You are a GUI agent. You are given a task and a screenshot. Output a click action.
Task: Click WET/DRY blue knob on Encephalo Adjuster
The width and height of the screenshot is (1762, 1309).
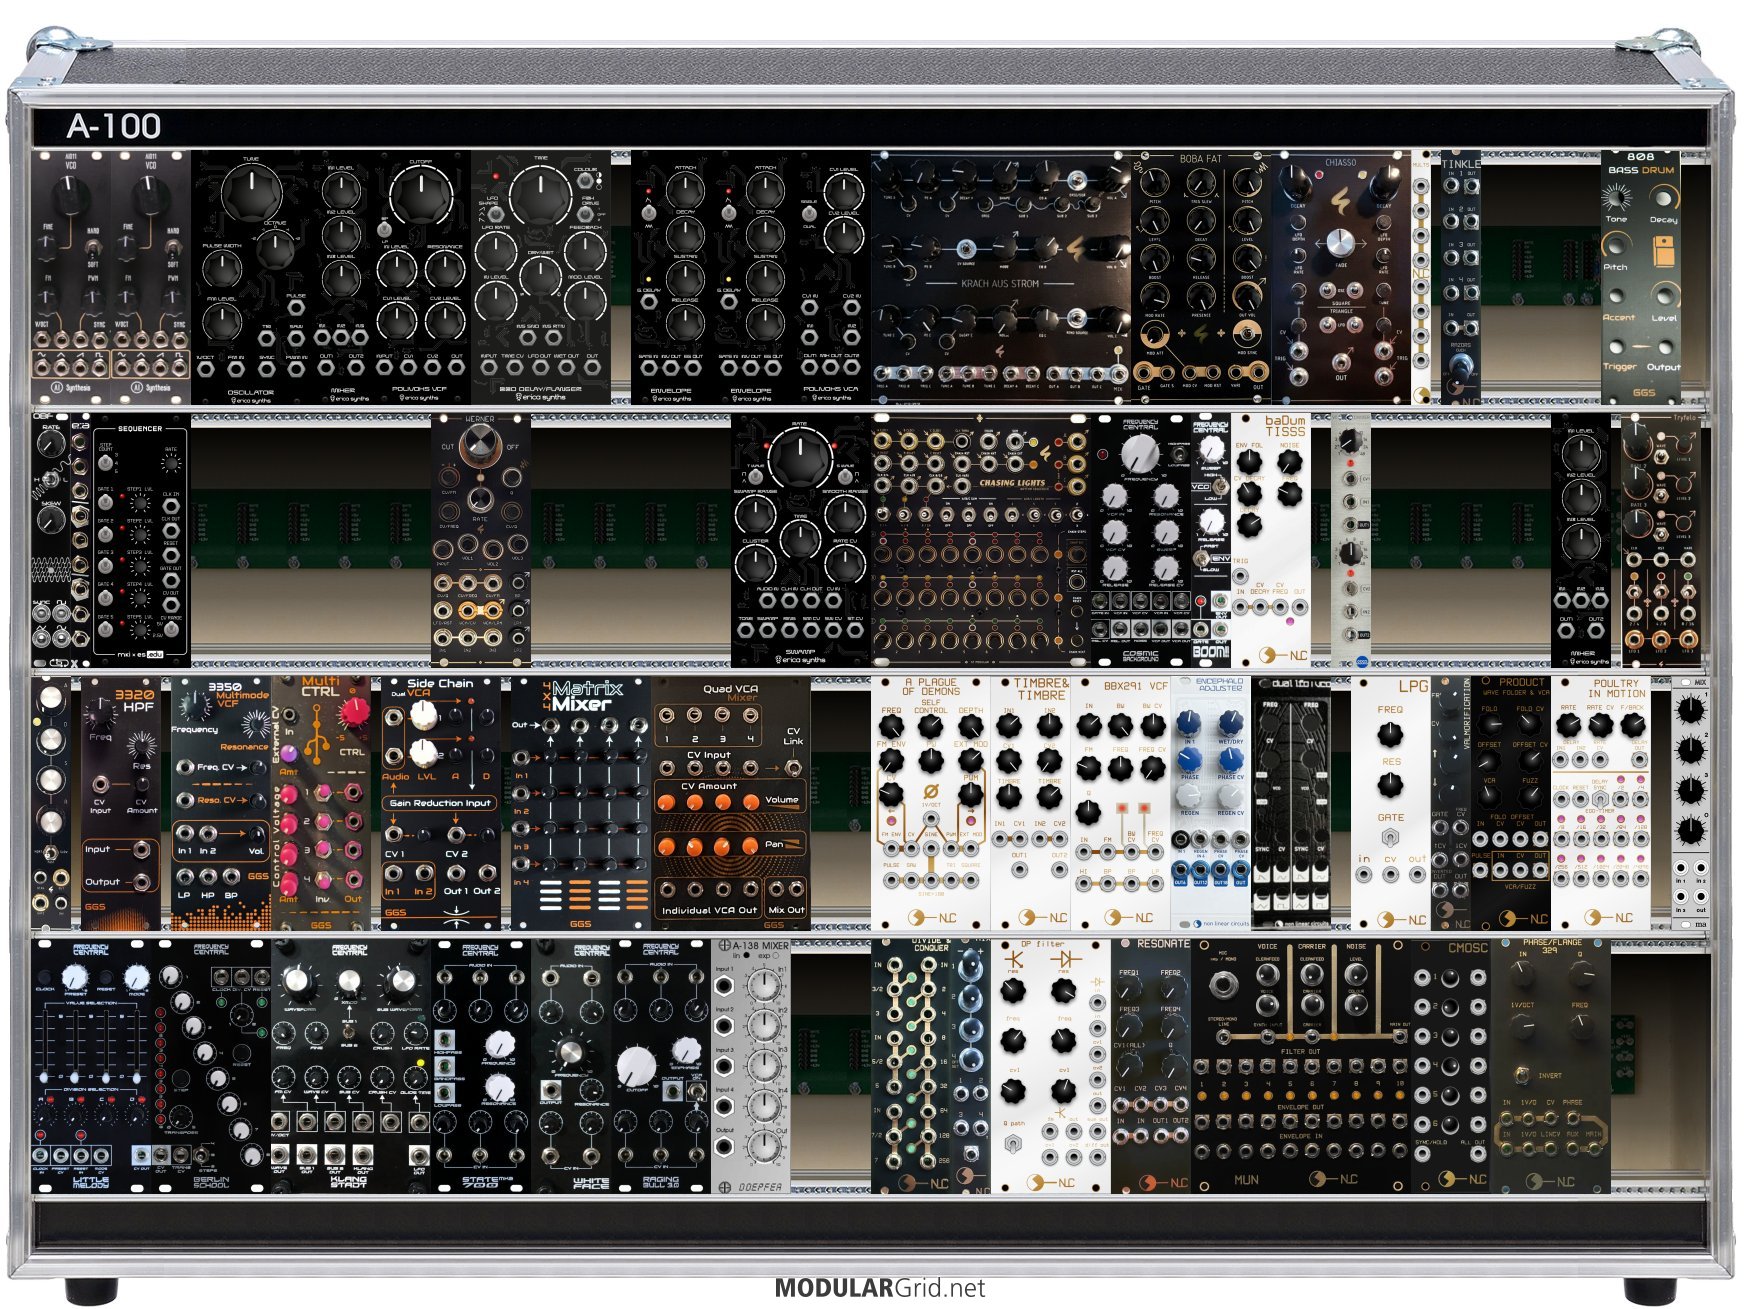click(x=1230, y=722)
